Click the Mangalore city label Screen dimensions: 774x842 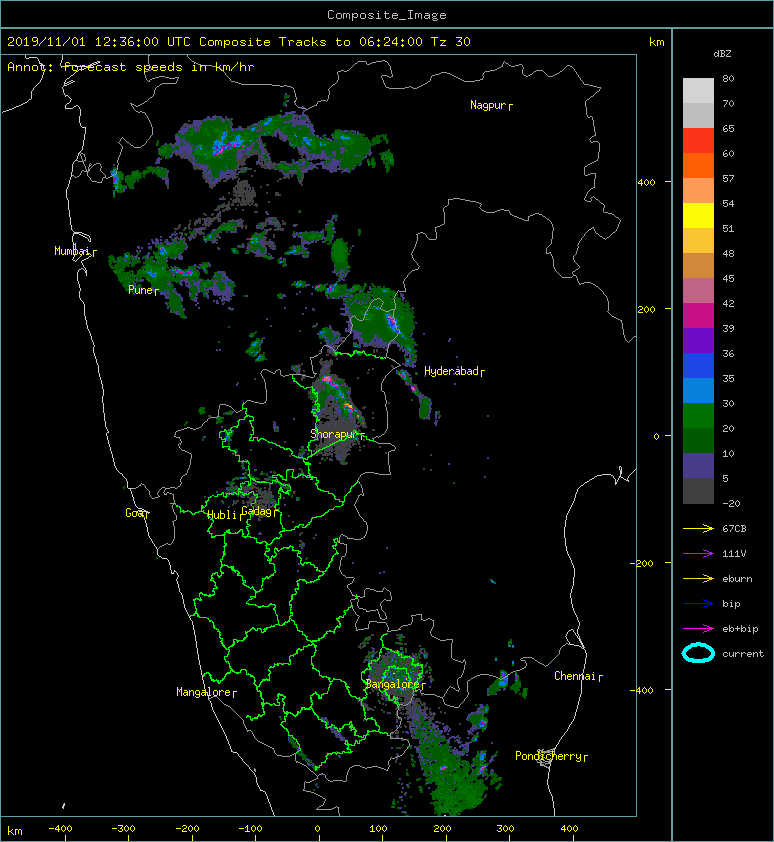[x=206, y=692]
